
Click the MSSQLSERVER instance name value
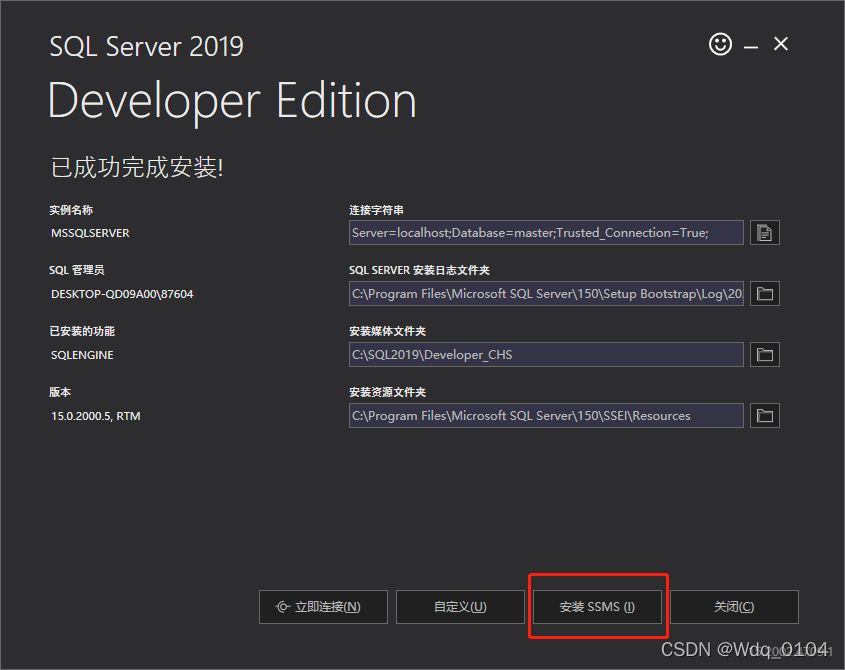click(x=90, y=233)
